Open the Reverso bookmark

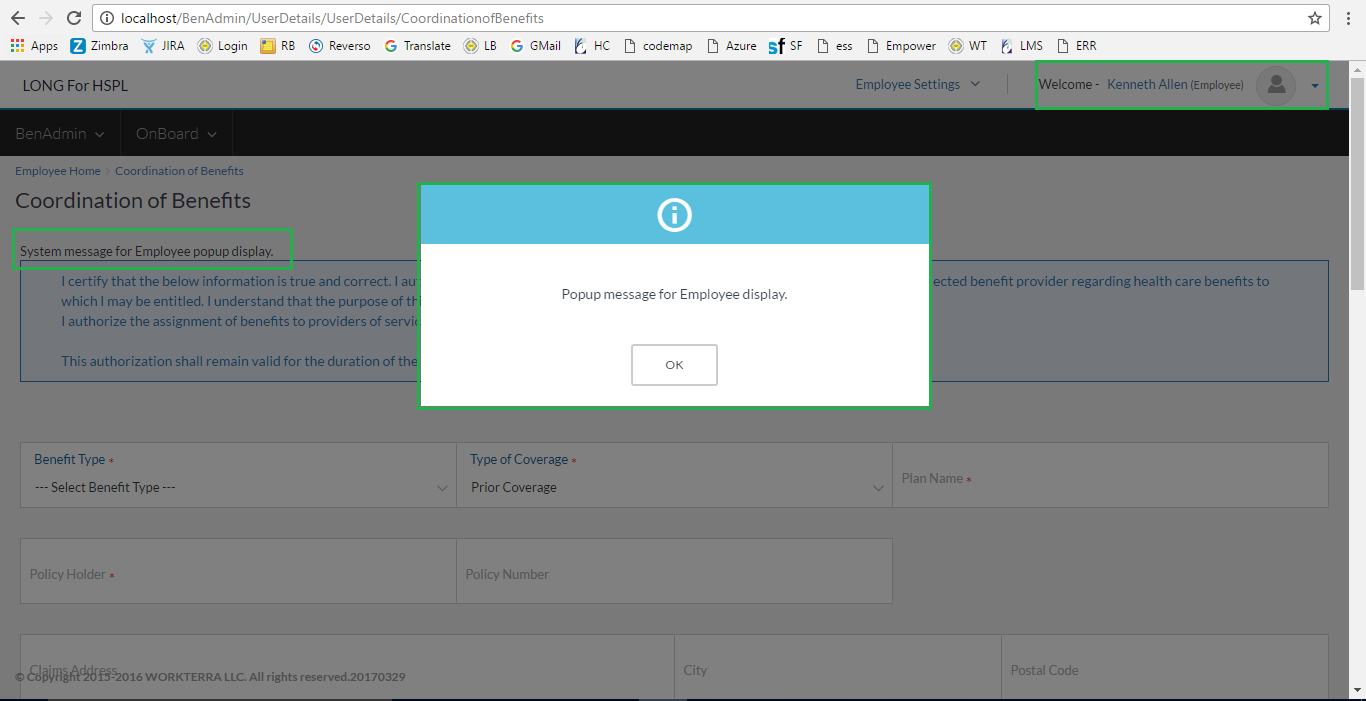[x=339, y=46]
